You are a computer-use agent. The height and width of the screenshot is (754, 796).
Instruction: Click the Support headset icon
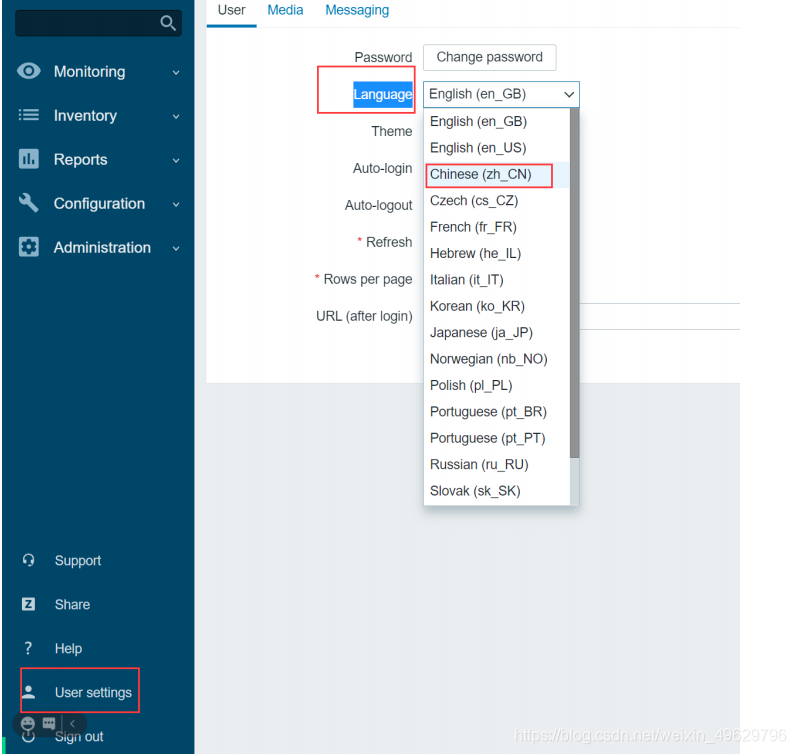tap(28, 560)
